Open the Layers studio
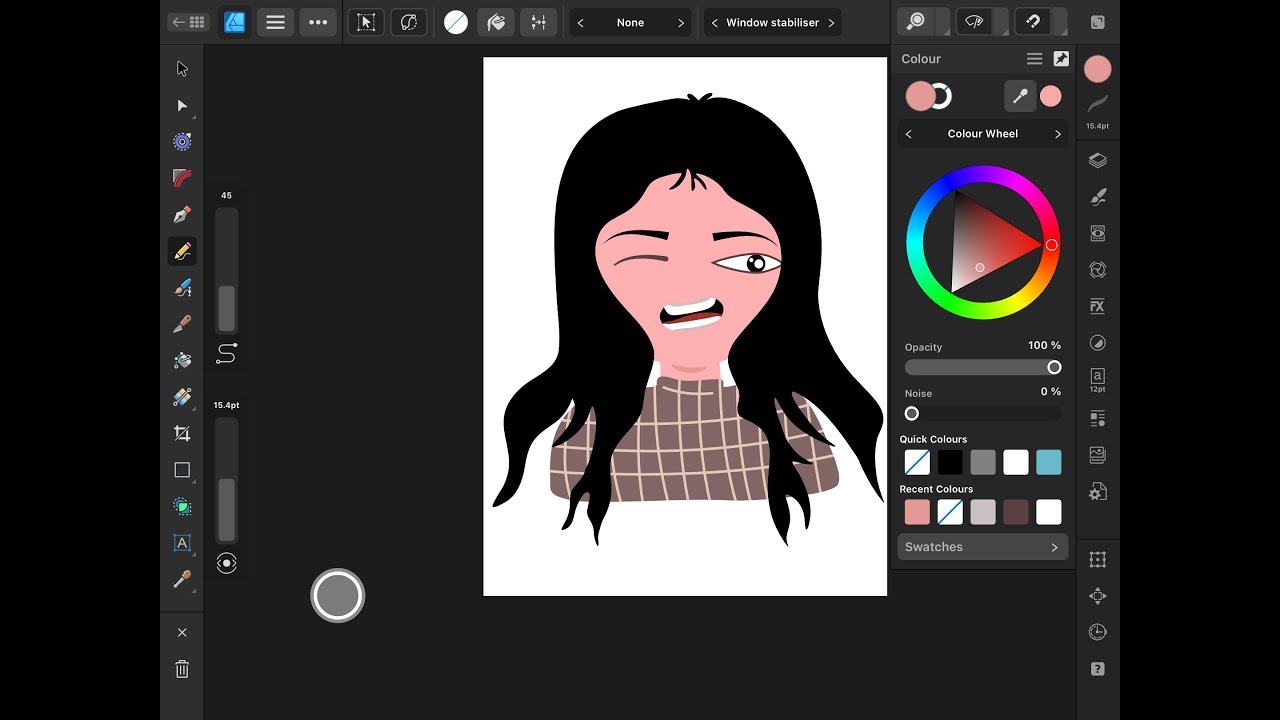1280x720 pixels. [x=1098, y=160]
